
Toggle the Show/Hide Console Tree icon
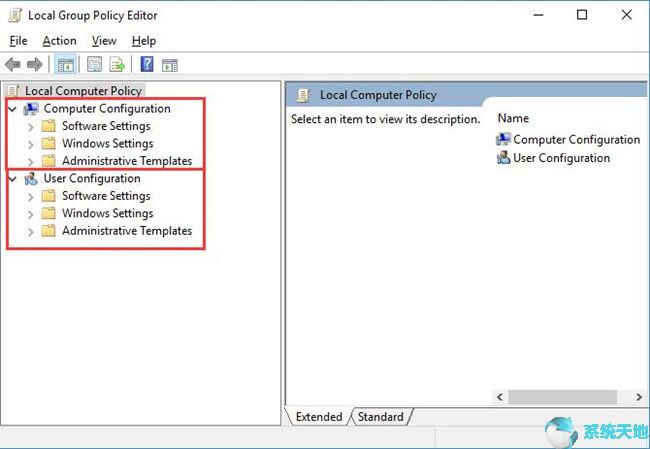point(65,65)
